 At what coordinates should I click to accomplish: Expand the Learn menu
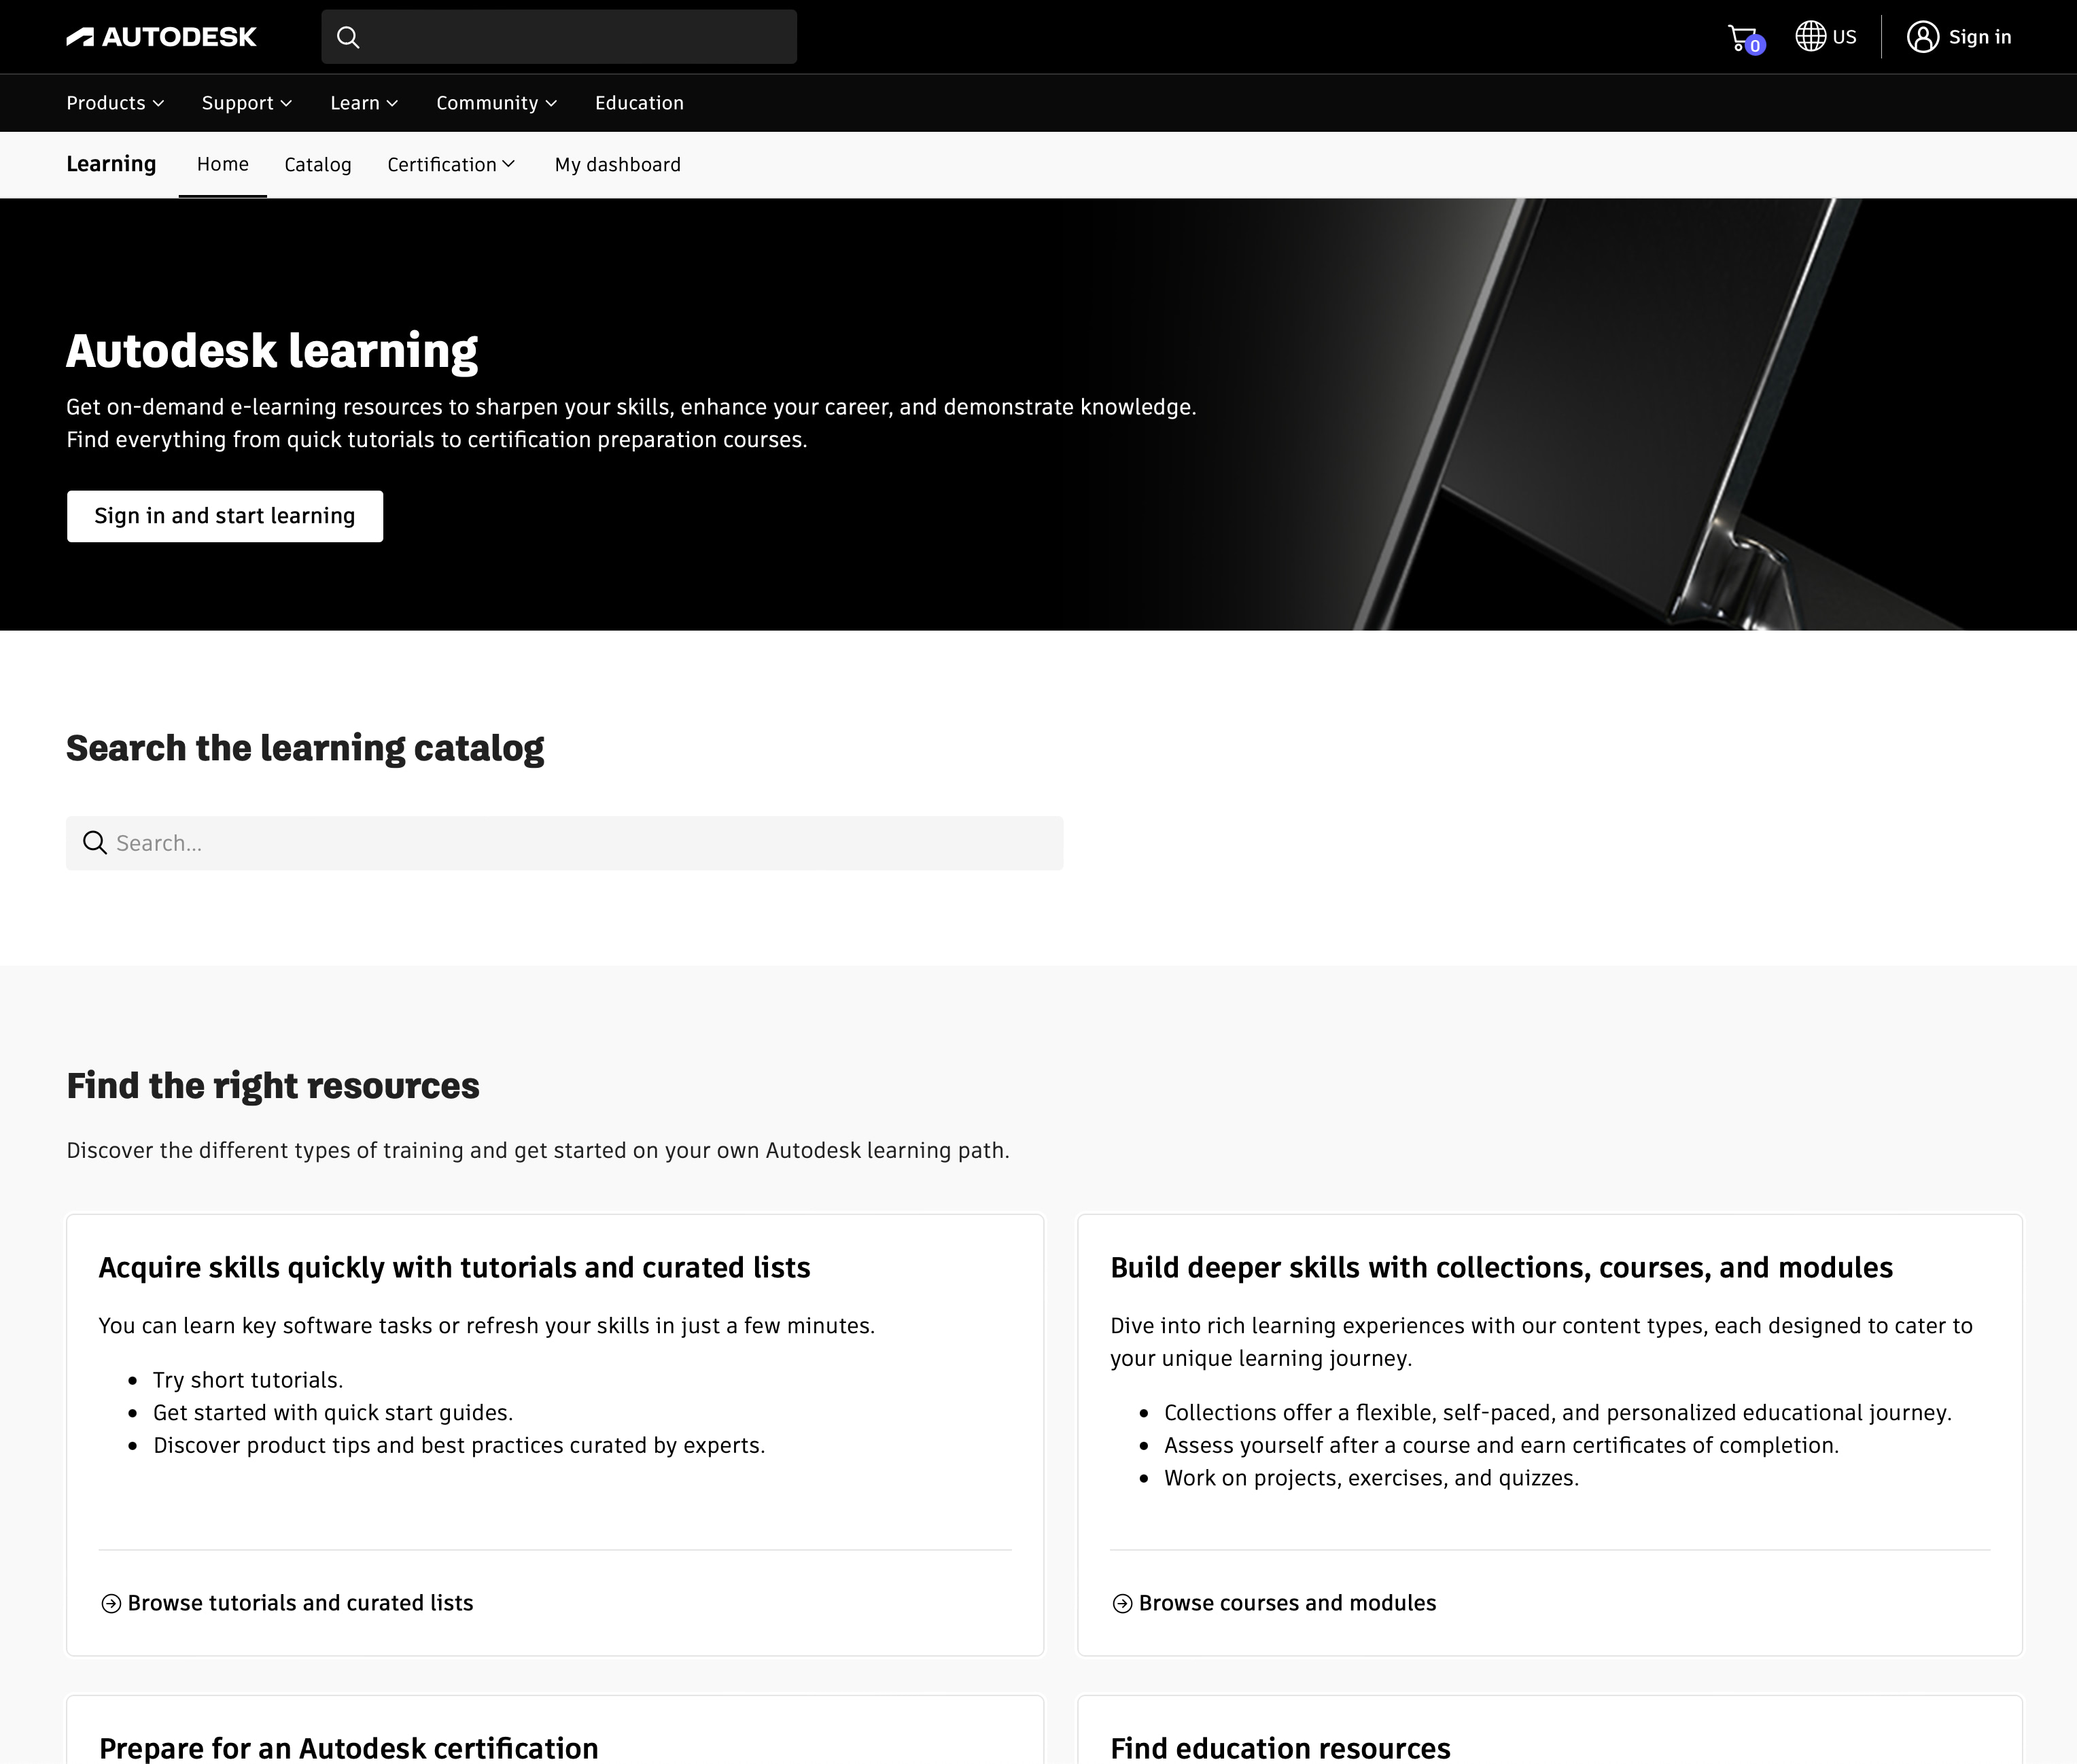pos(364,103)
